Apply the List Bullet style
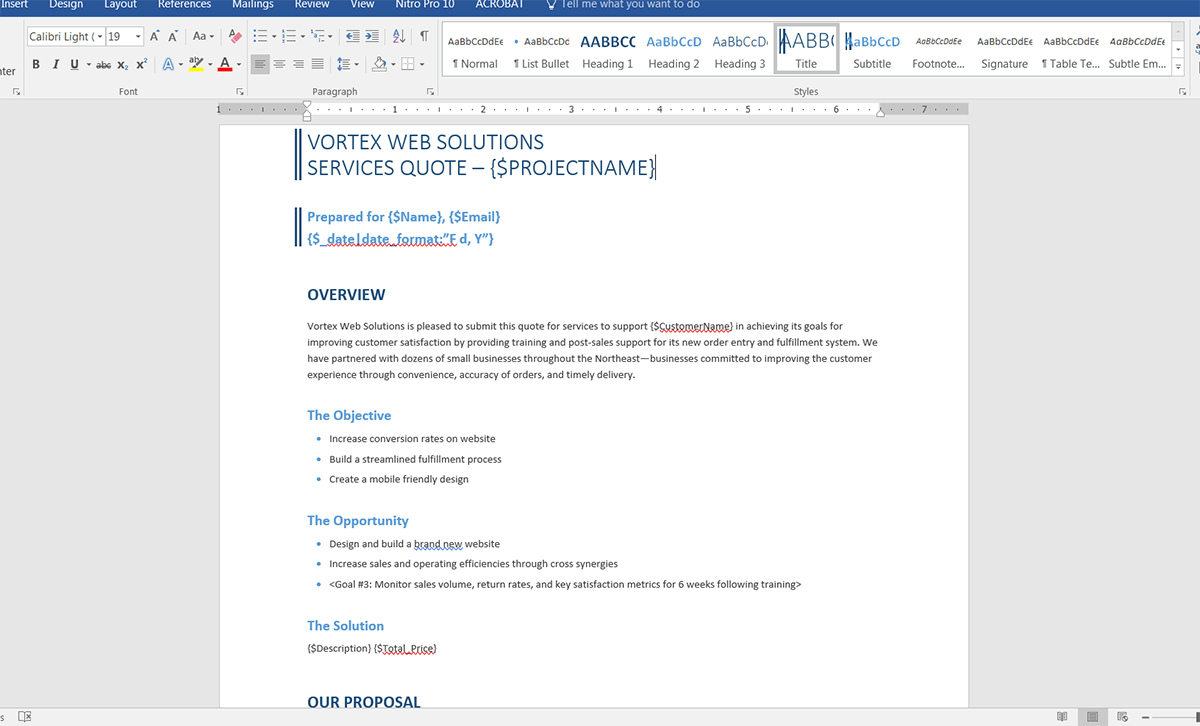The width and height of the screenshot is (1200, 726). point(542,50)
